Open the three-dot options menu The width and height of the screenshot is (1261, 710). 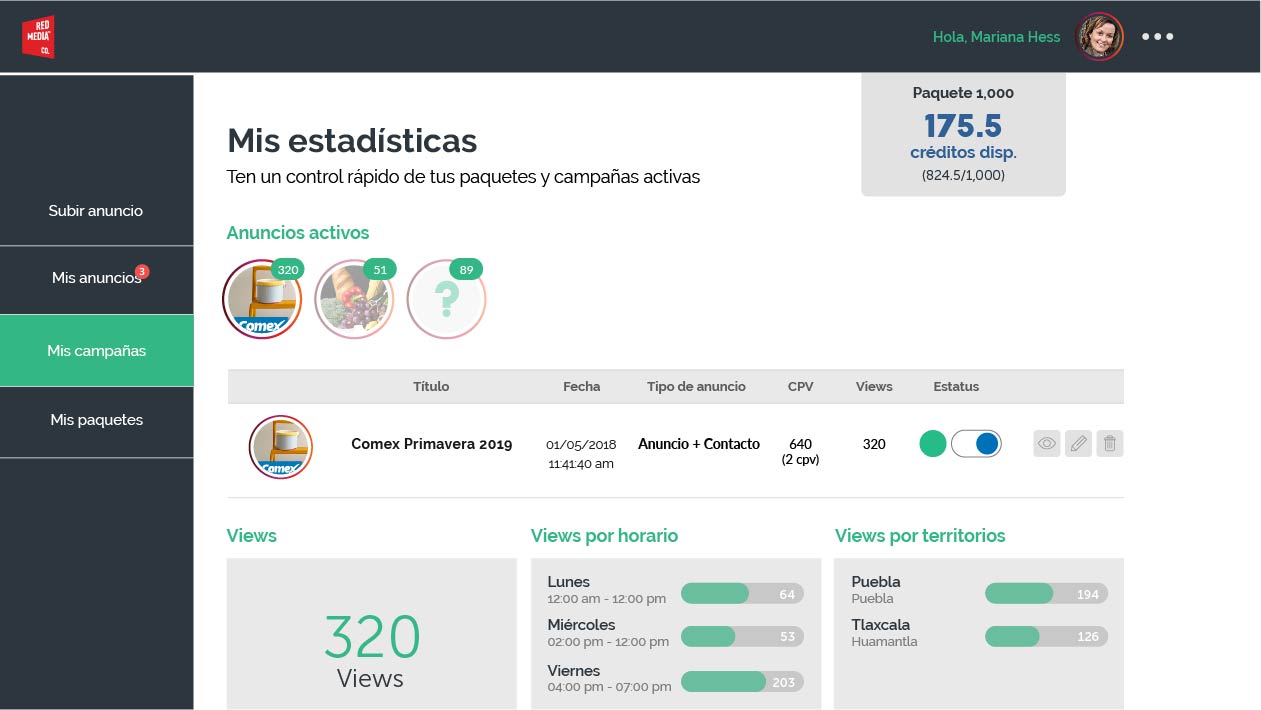(x=1157, y=37)
